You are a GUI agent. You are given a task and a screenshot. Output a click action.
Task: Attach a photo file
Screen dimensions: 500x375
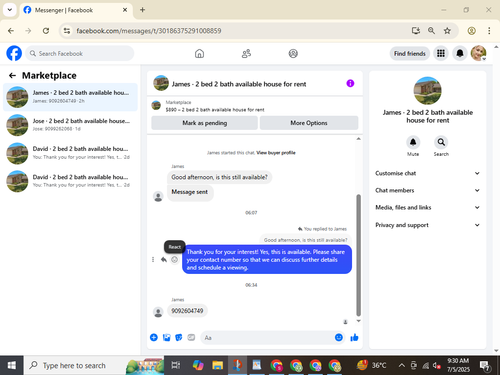point(166,337)
